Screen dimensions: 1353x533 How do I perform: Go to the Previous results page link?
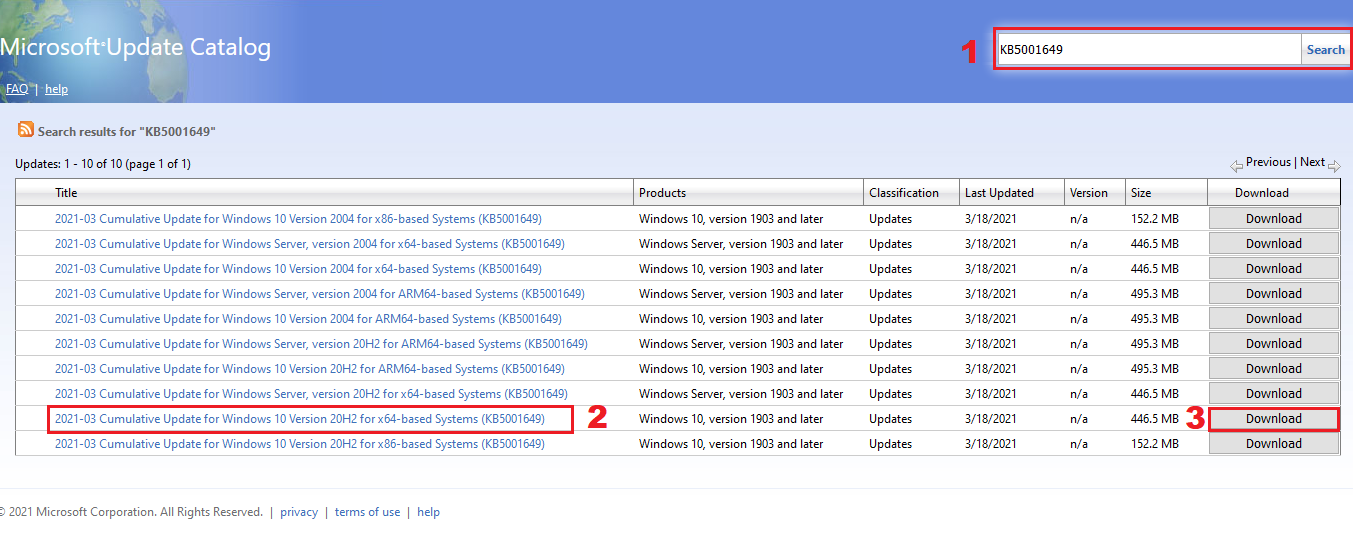point(1268,162)
